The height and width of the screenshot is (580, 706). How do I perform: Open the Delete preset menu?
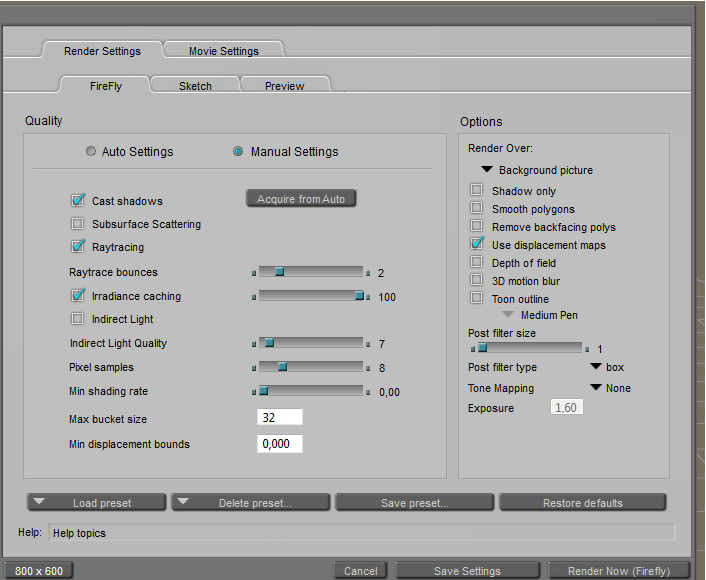point(250,503)
